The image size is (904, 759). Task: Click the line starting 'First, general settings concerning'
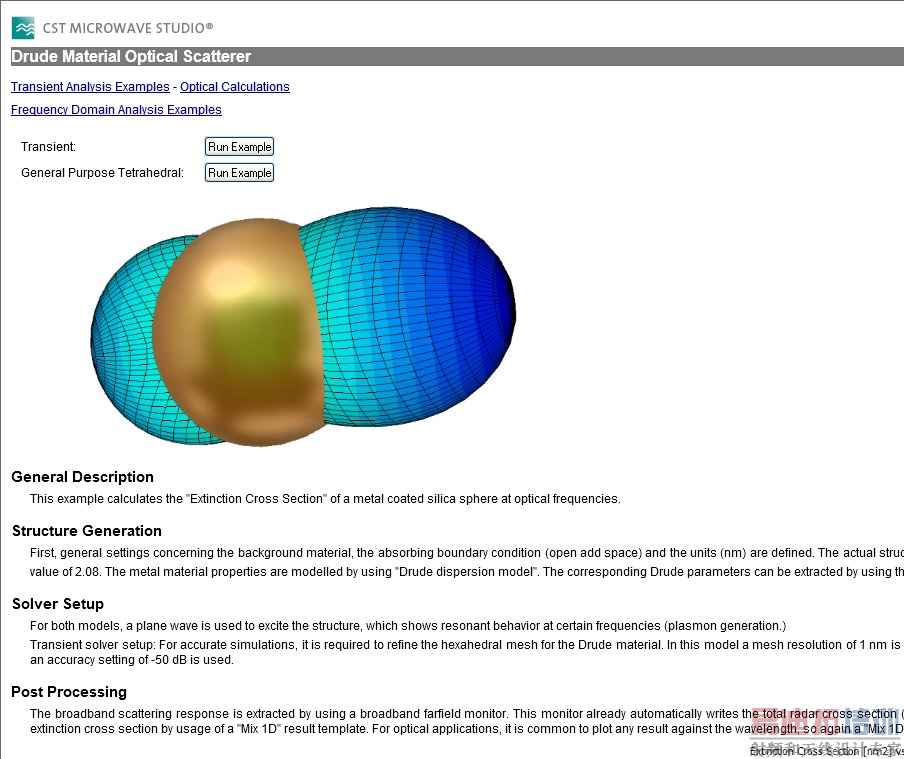[466, 553]
